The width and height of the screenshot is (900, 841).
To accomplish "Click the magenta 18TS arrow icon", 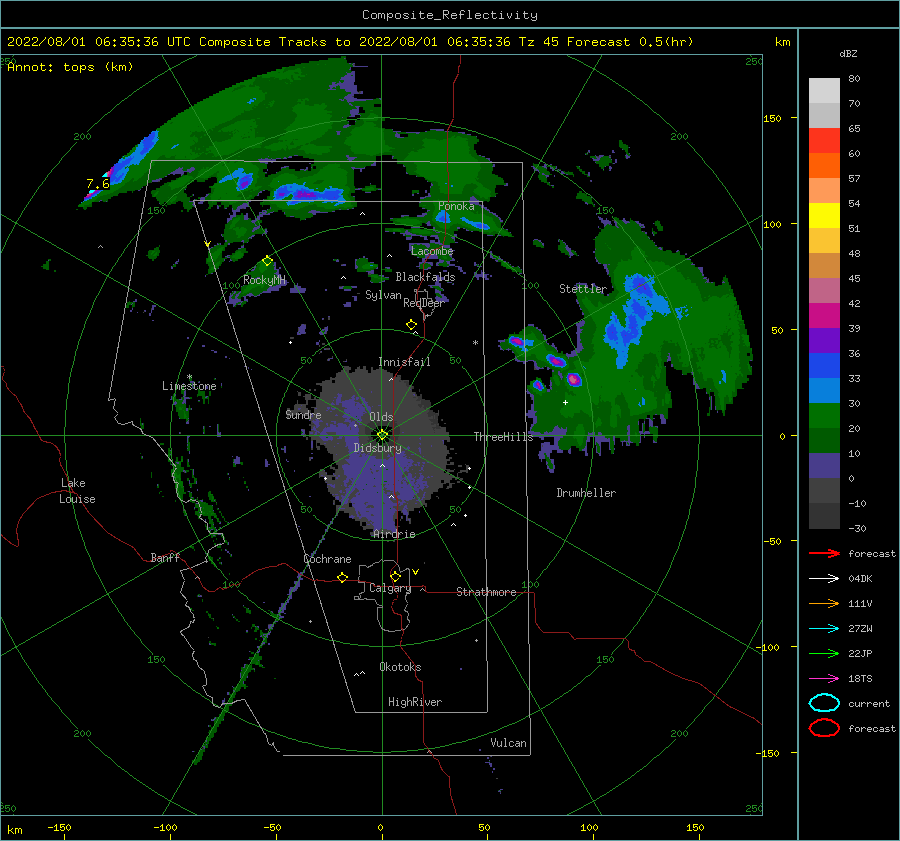I will click(x=824, y=679).
